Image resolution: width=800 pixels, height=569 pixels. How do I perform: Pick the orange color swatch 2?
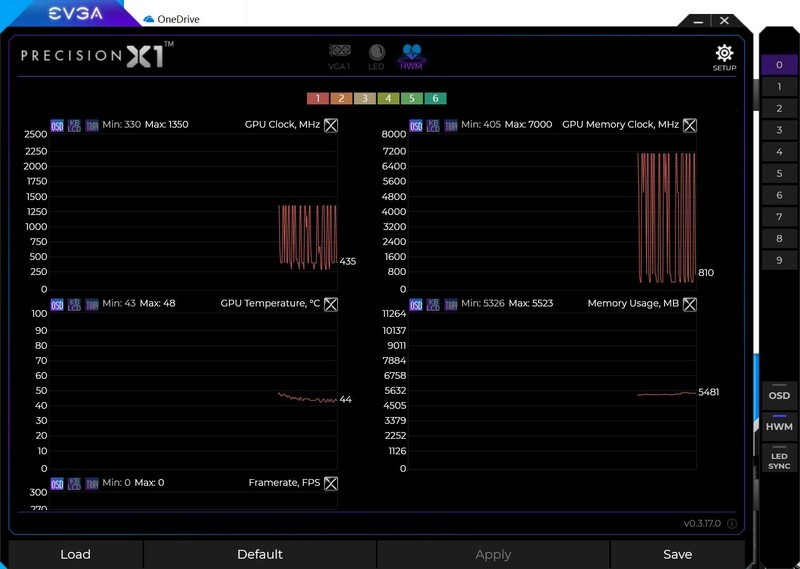click(x=341, y=98)
